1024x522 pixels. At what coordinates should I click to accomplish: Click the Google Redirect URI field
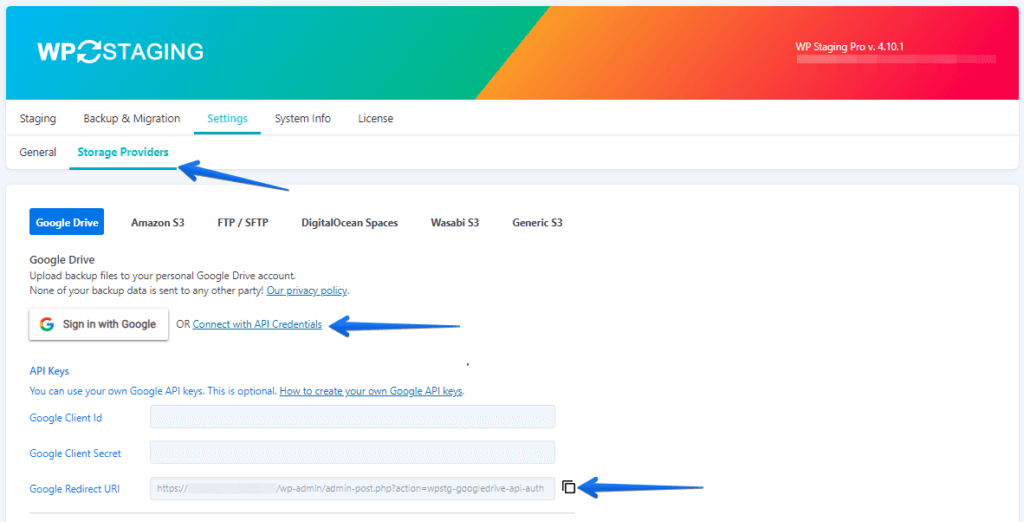(x=353, y=488)
